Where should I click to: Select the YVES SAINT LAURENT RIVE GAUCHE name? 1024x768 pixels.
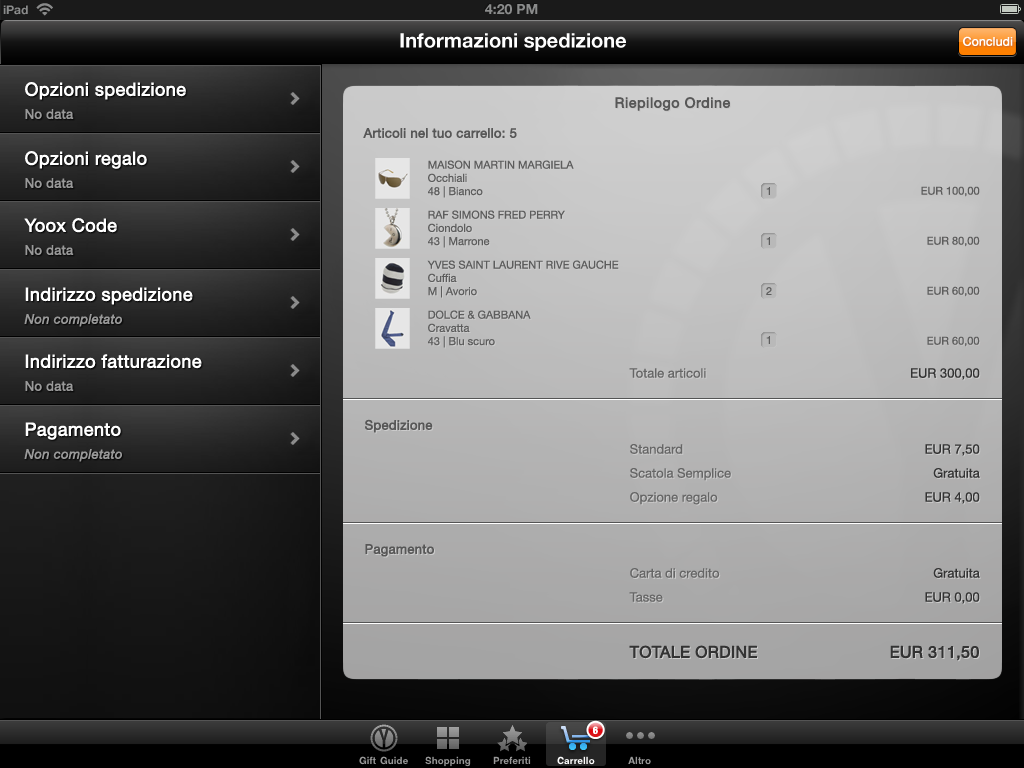[522, 264]
